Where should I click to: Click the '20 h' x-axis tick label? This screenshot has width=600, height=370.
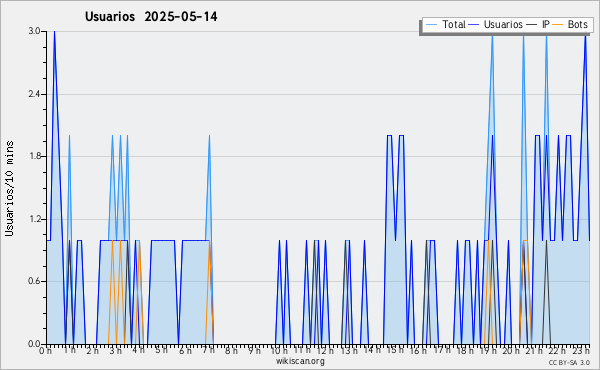tap(510, 351)
